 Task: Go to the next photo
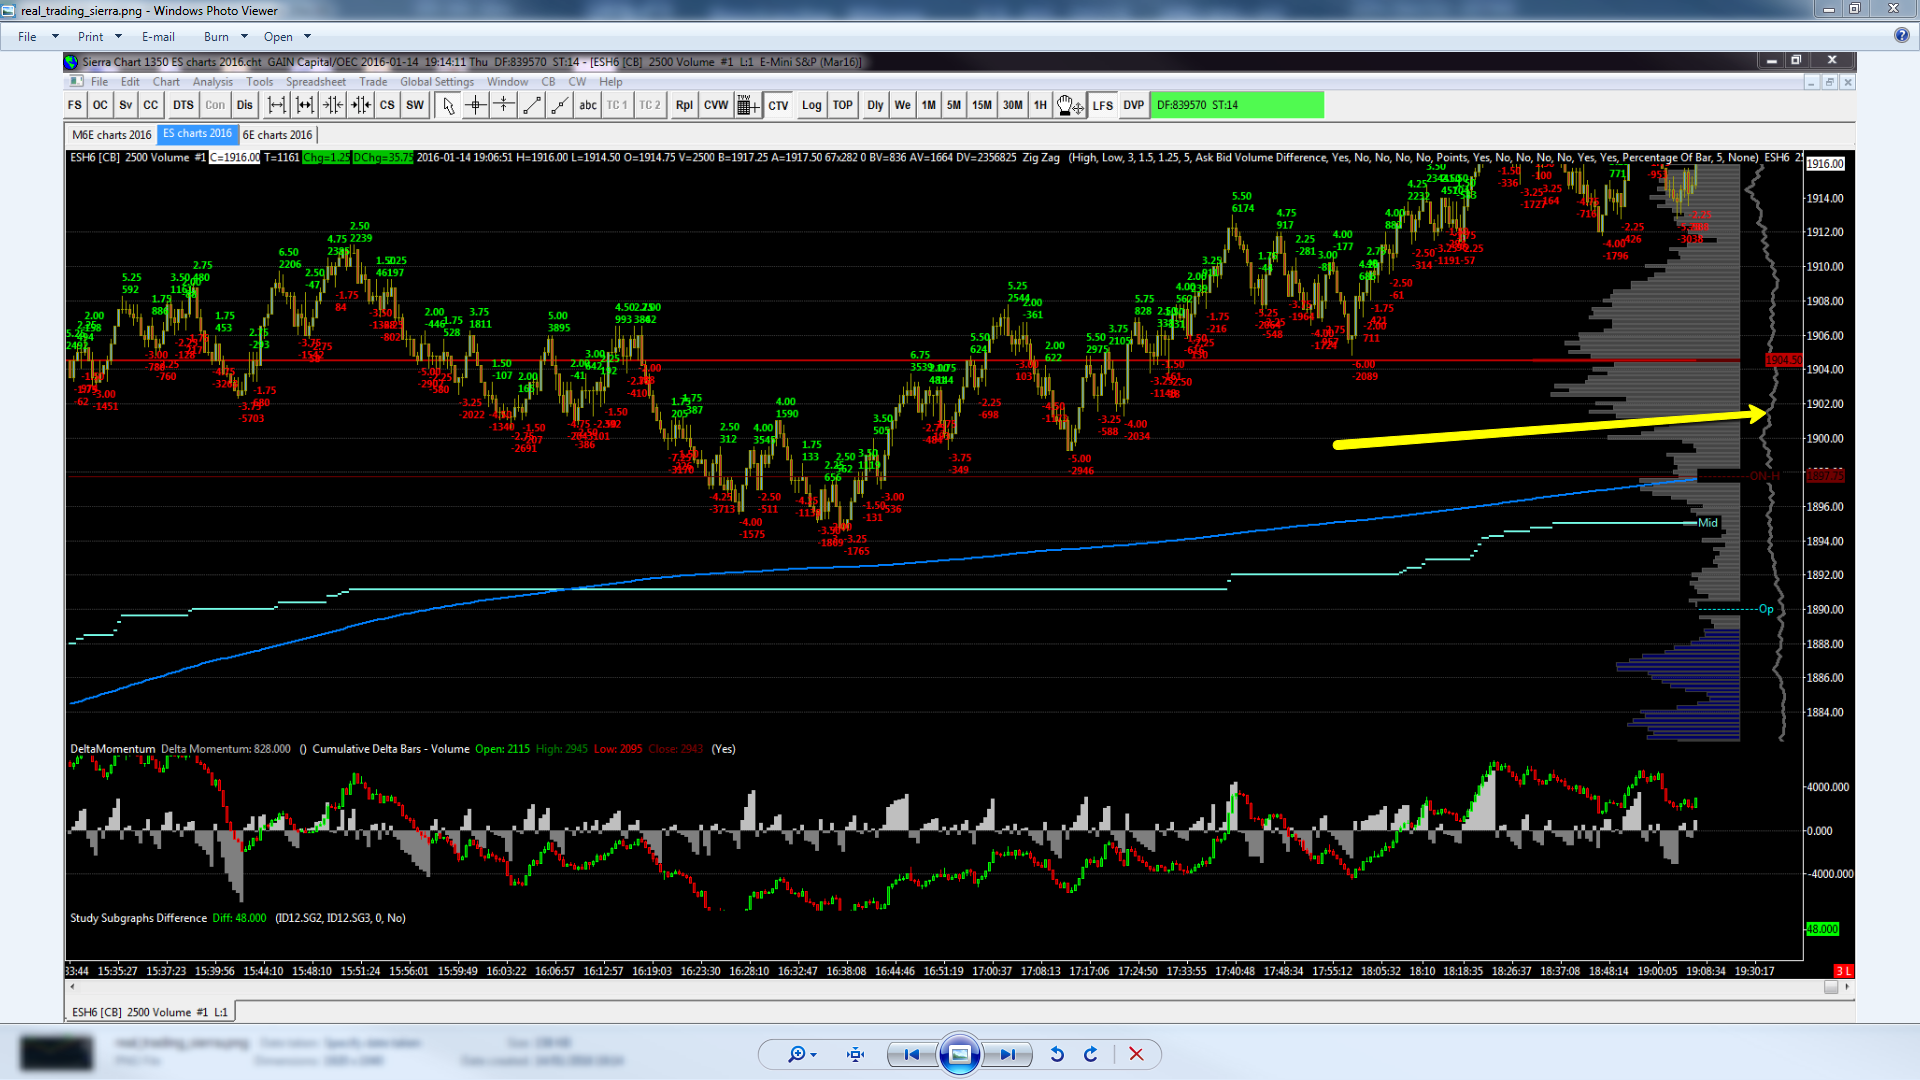(1007, 1054)
